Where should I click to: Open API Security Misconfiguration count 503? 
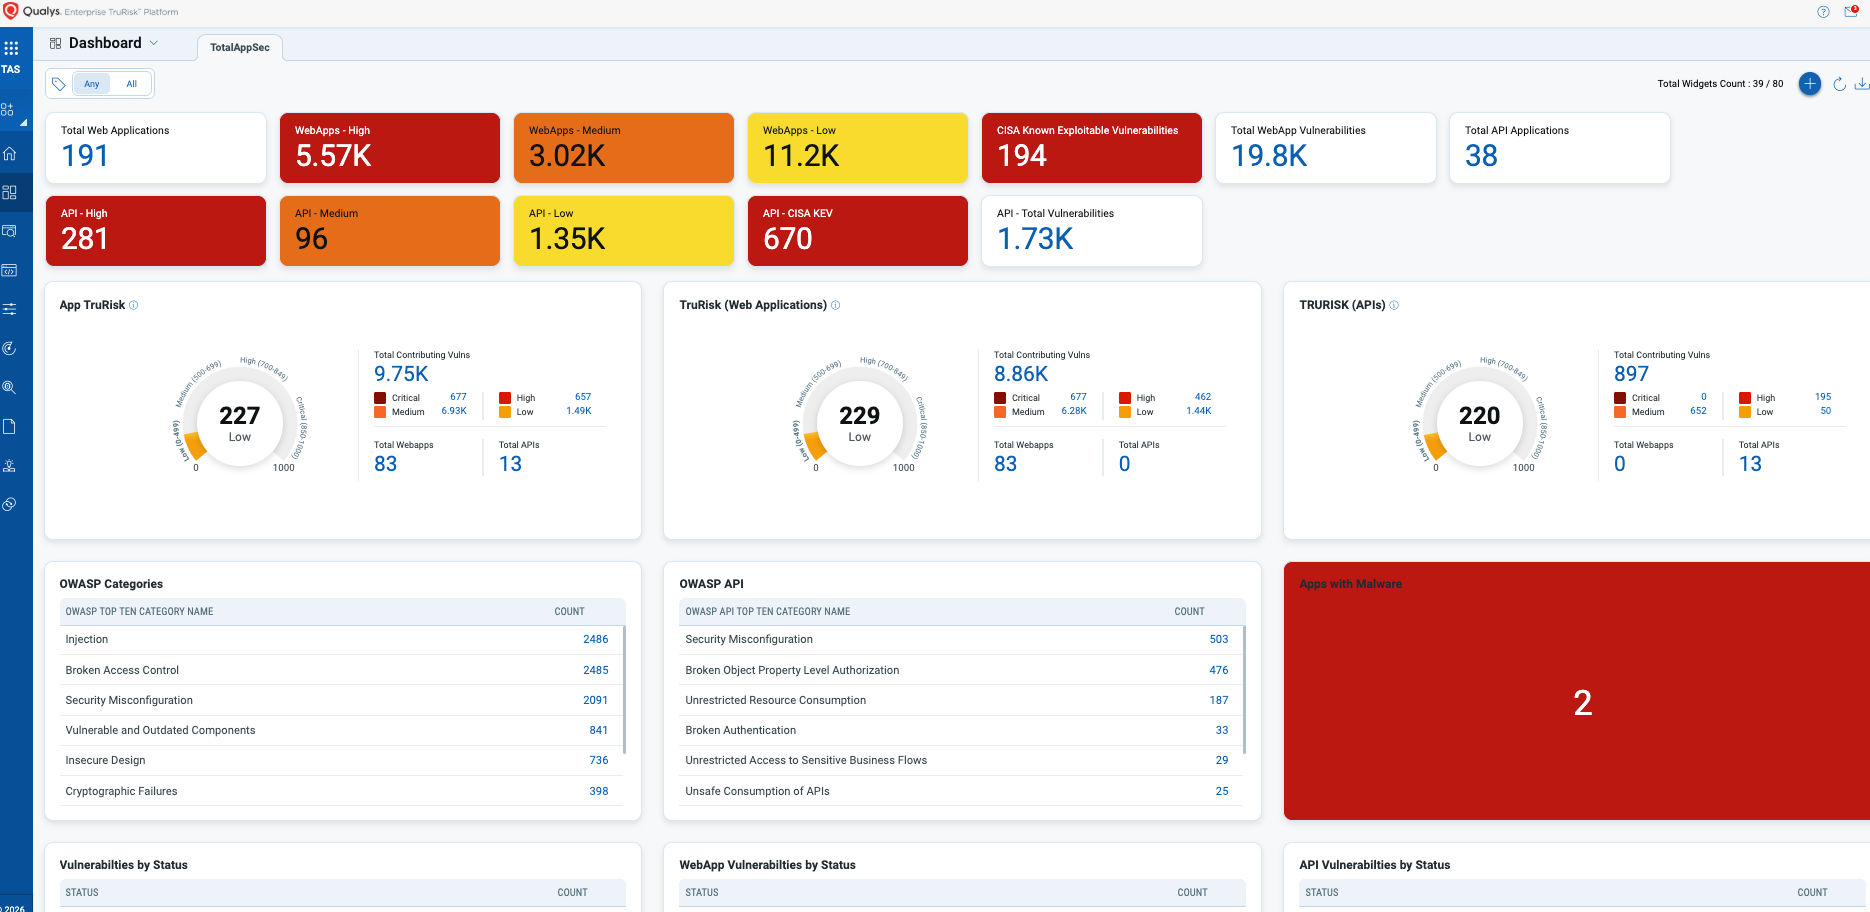click(x=1218, y=640)
